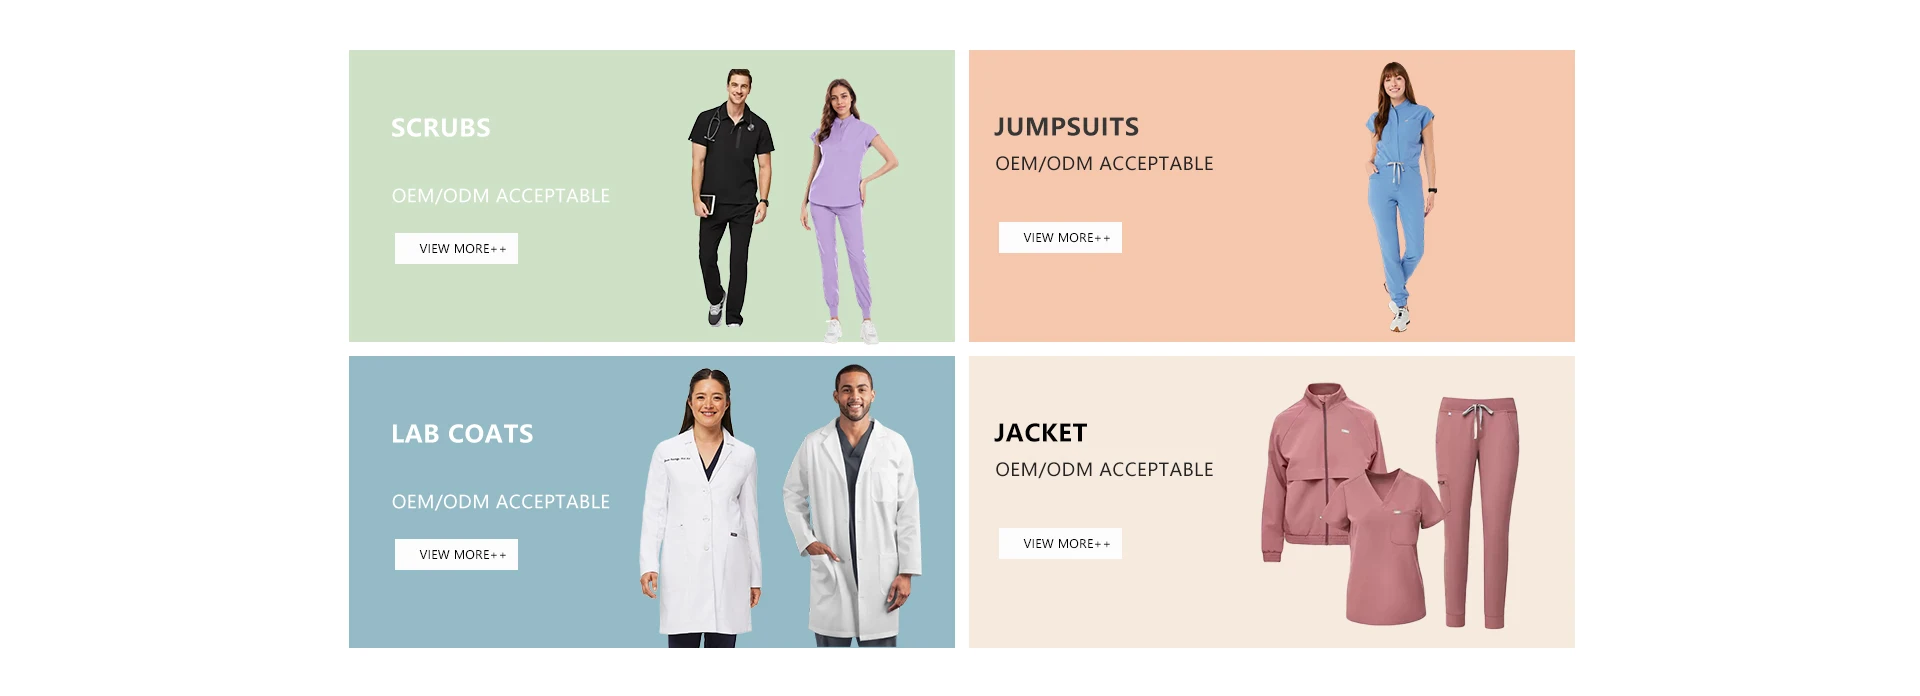
Task: Open the JACKET category heading
Action: [x=1040, y=433]
